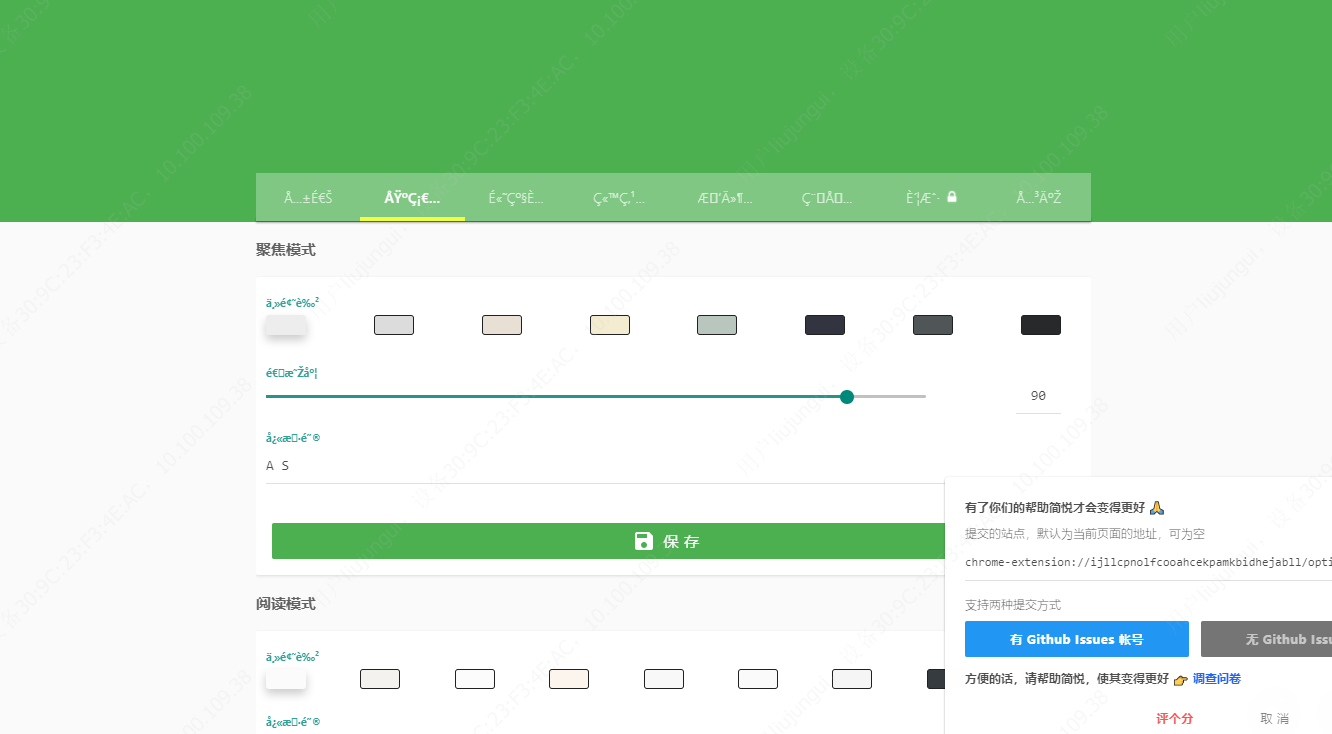This screenshot has height=734, width=1332.
Task: Switch to the rightmost tab in the tab bar
Action: tap(1038, 197)
